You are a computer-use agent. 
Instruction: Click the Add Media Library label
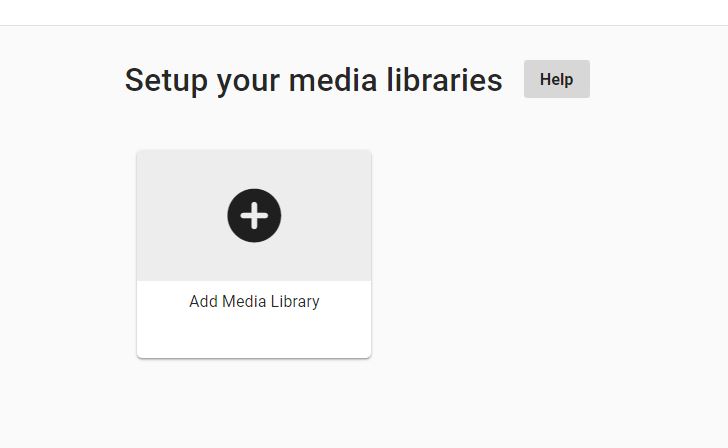(x=254, y=301)
